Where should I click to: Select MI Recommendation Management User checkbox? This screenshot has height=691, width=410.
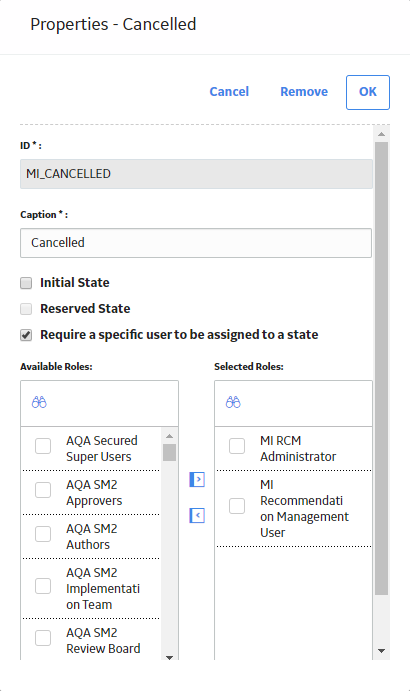237,506
